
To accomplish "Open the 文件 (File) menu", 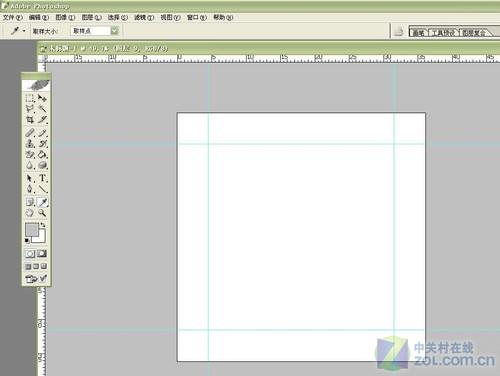I will [13, 17].
